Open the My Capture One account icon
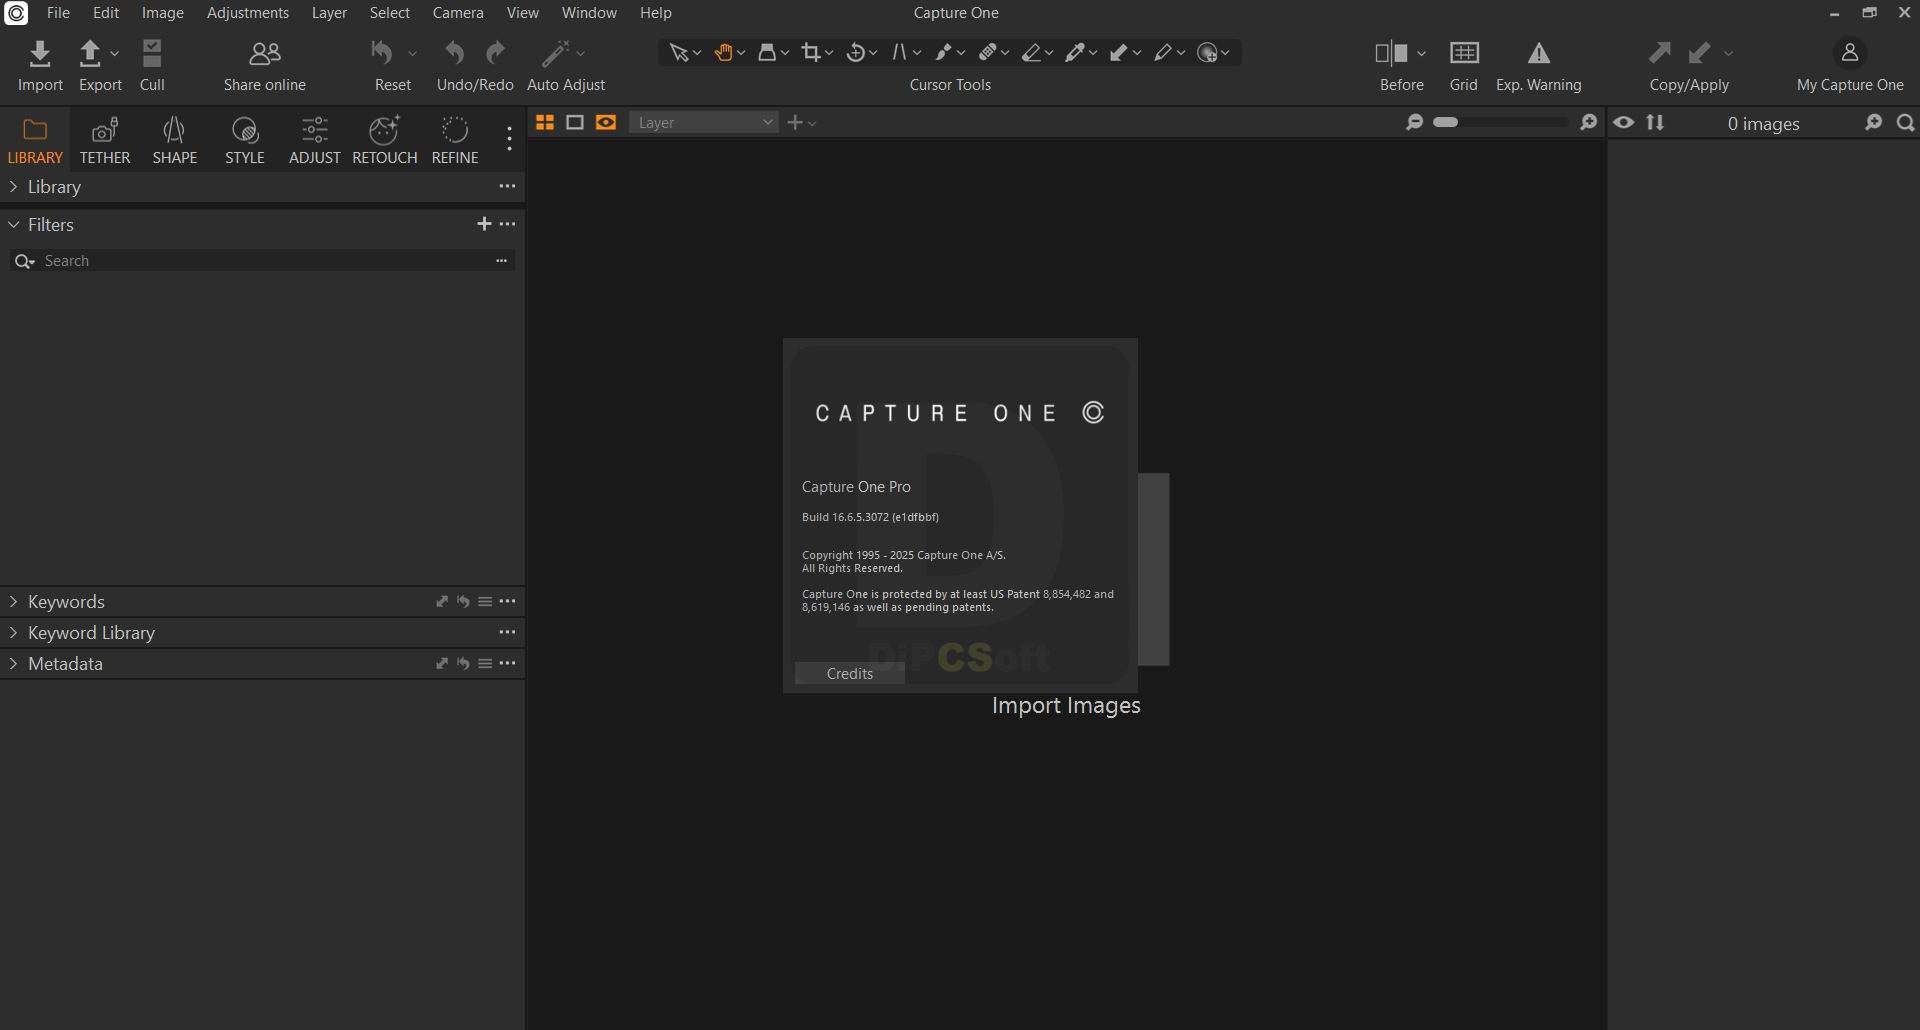This screenshot has width=1920, height=1030. click(x=1850, y=52)
